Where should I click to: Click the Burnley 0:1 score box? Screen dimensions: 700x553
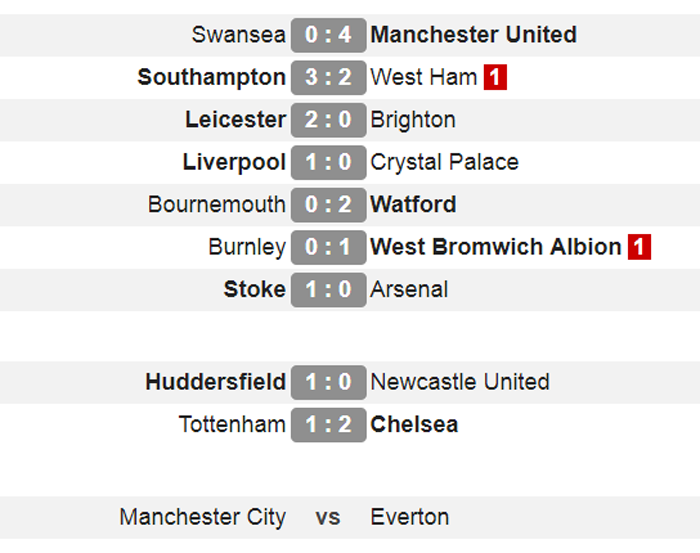(x=329, y=247)
